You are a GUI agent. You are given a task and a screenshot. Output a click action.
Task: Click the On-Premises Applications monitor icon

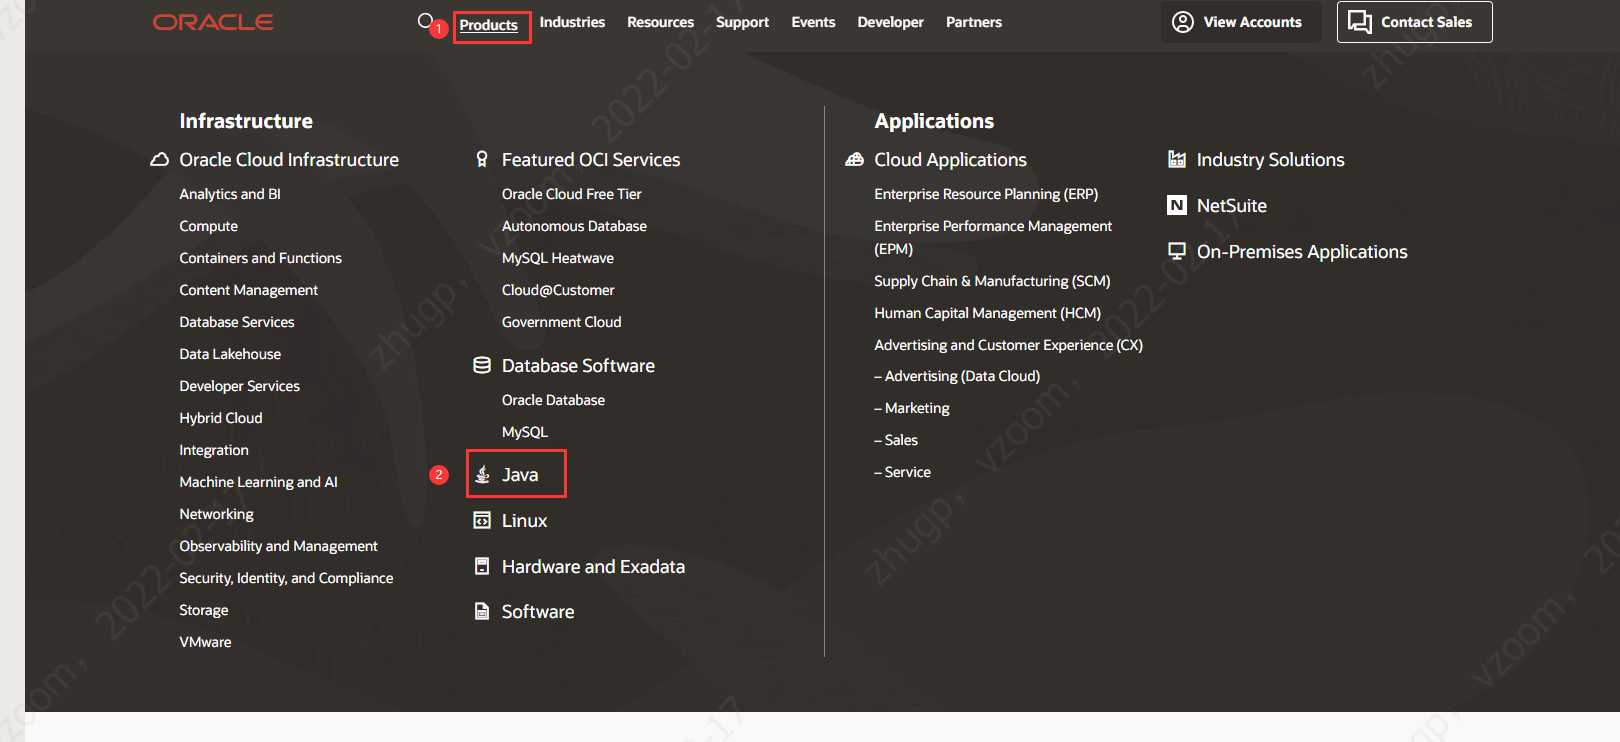click(x=1177, y=252)
